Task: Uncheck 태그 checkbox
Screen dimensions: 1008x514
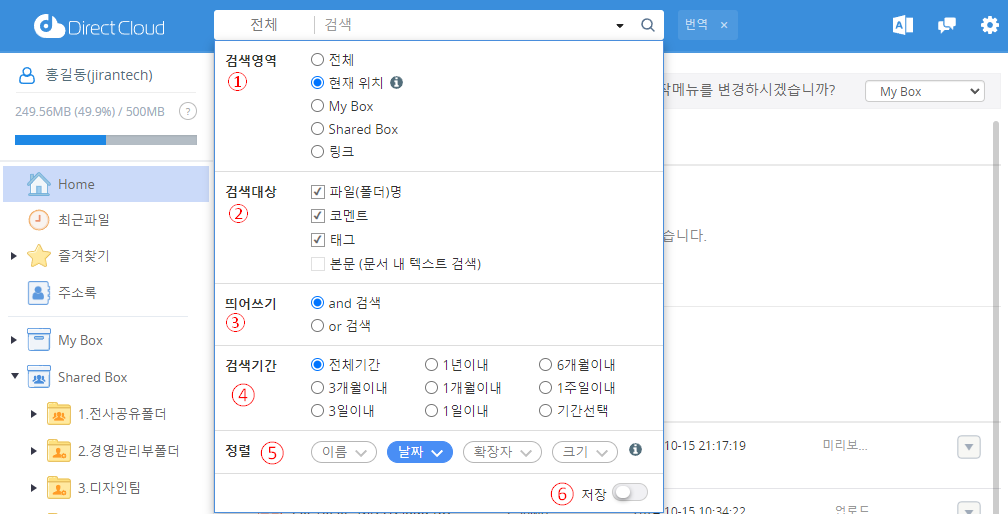Action: click(318, 240)
